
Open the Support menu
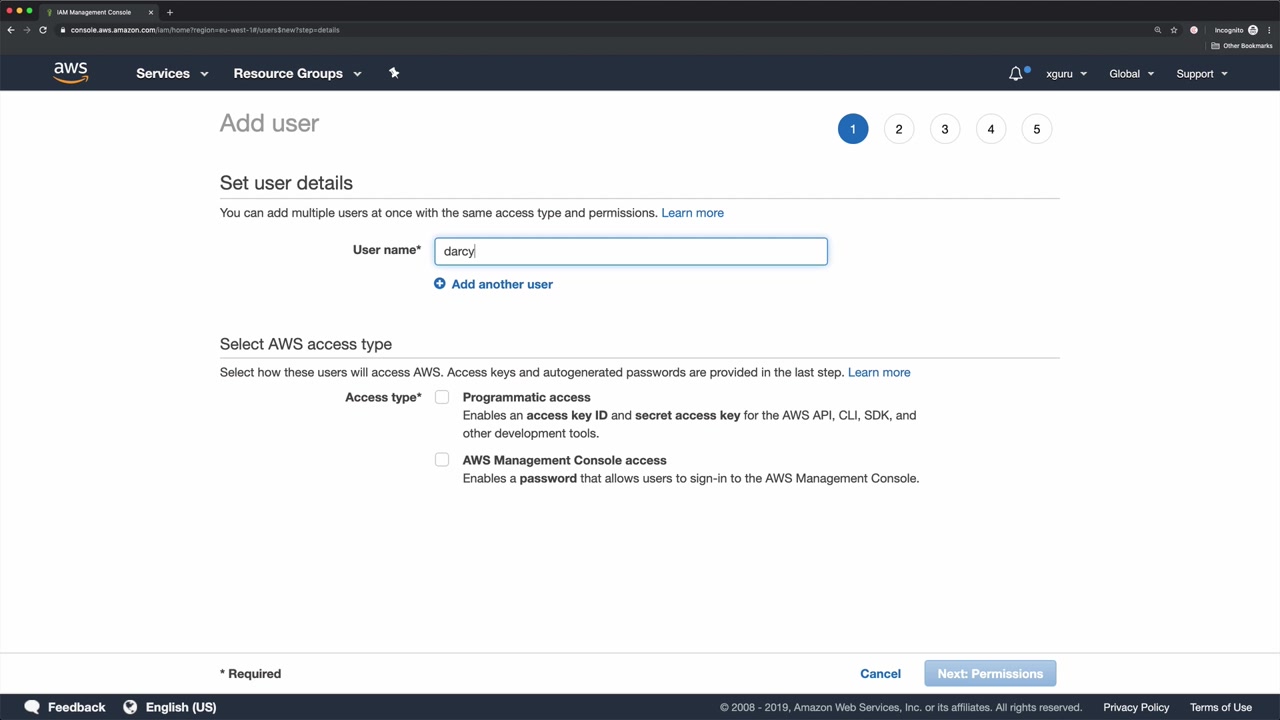pos(1201,73)
